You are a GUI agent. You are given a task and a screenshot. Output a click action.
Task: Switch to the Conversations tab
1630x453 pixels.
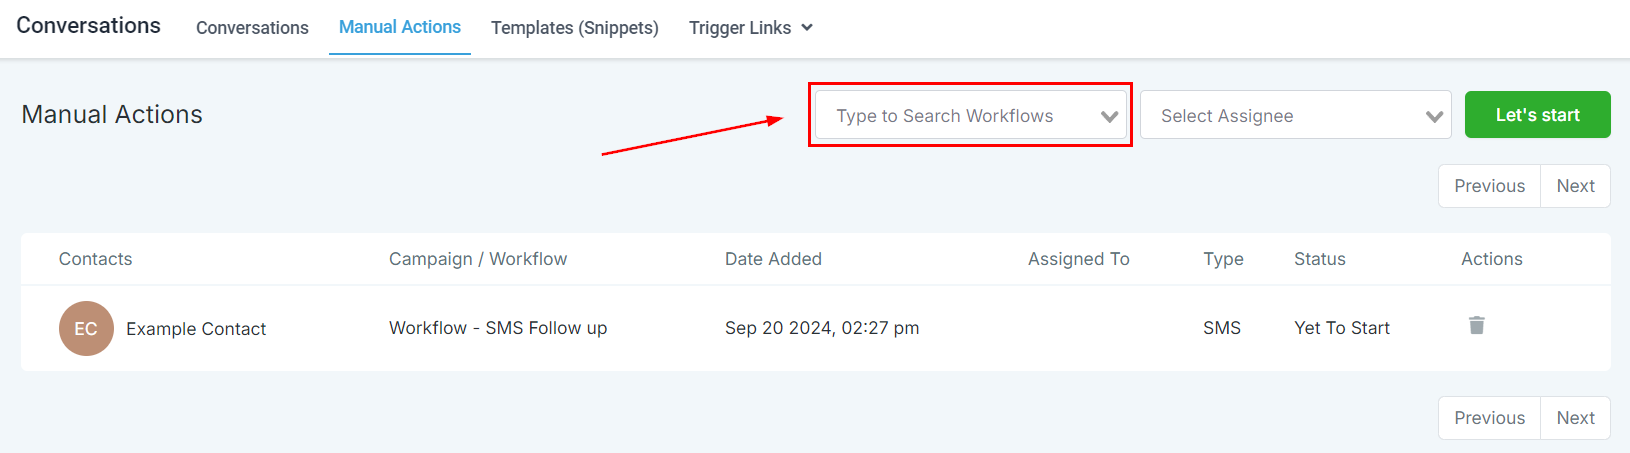252,28
